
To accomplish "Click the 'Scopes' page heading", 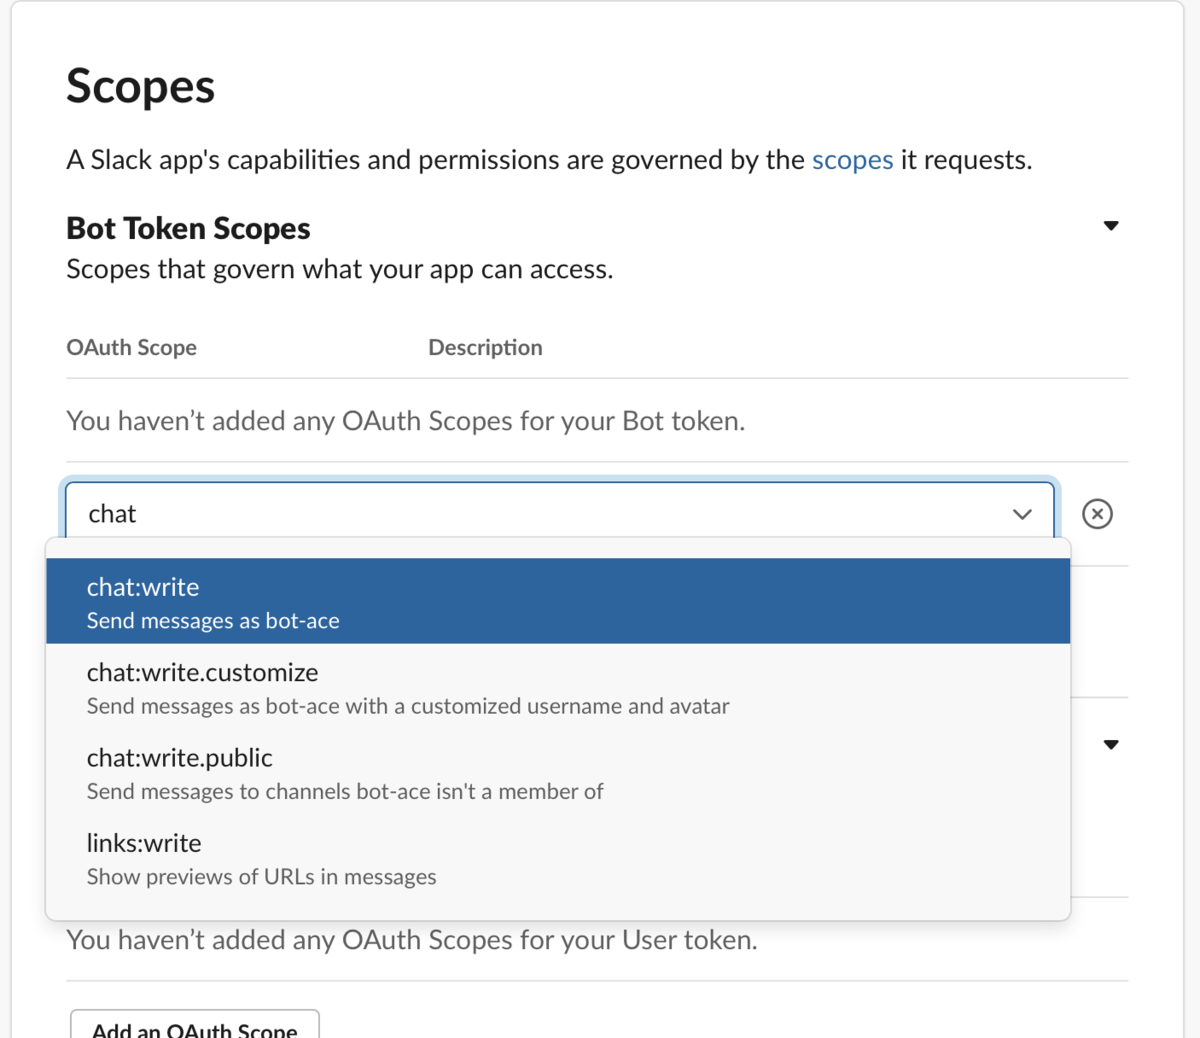I will coord(140,86).
